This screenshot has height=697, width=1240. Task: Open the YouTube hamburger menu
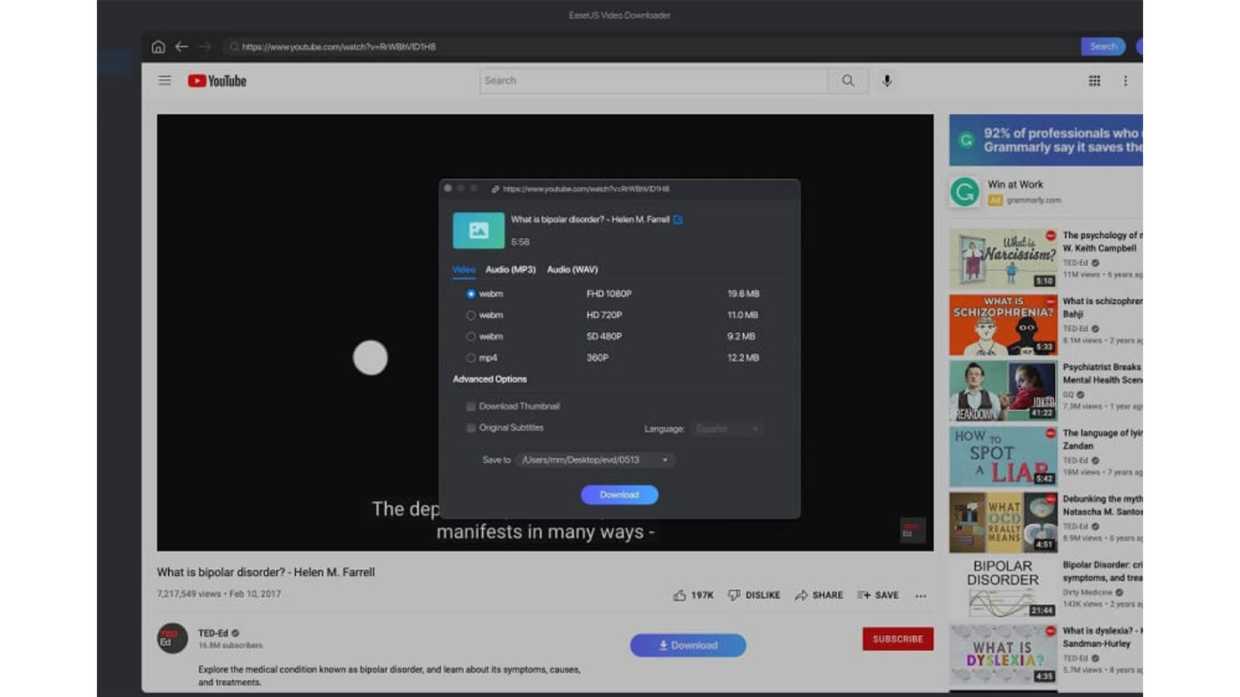[164, 80]
